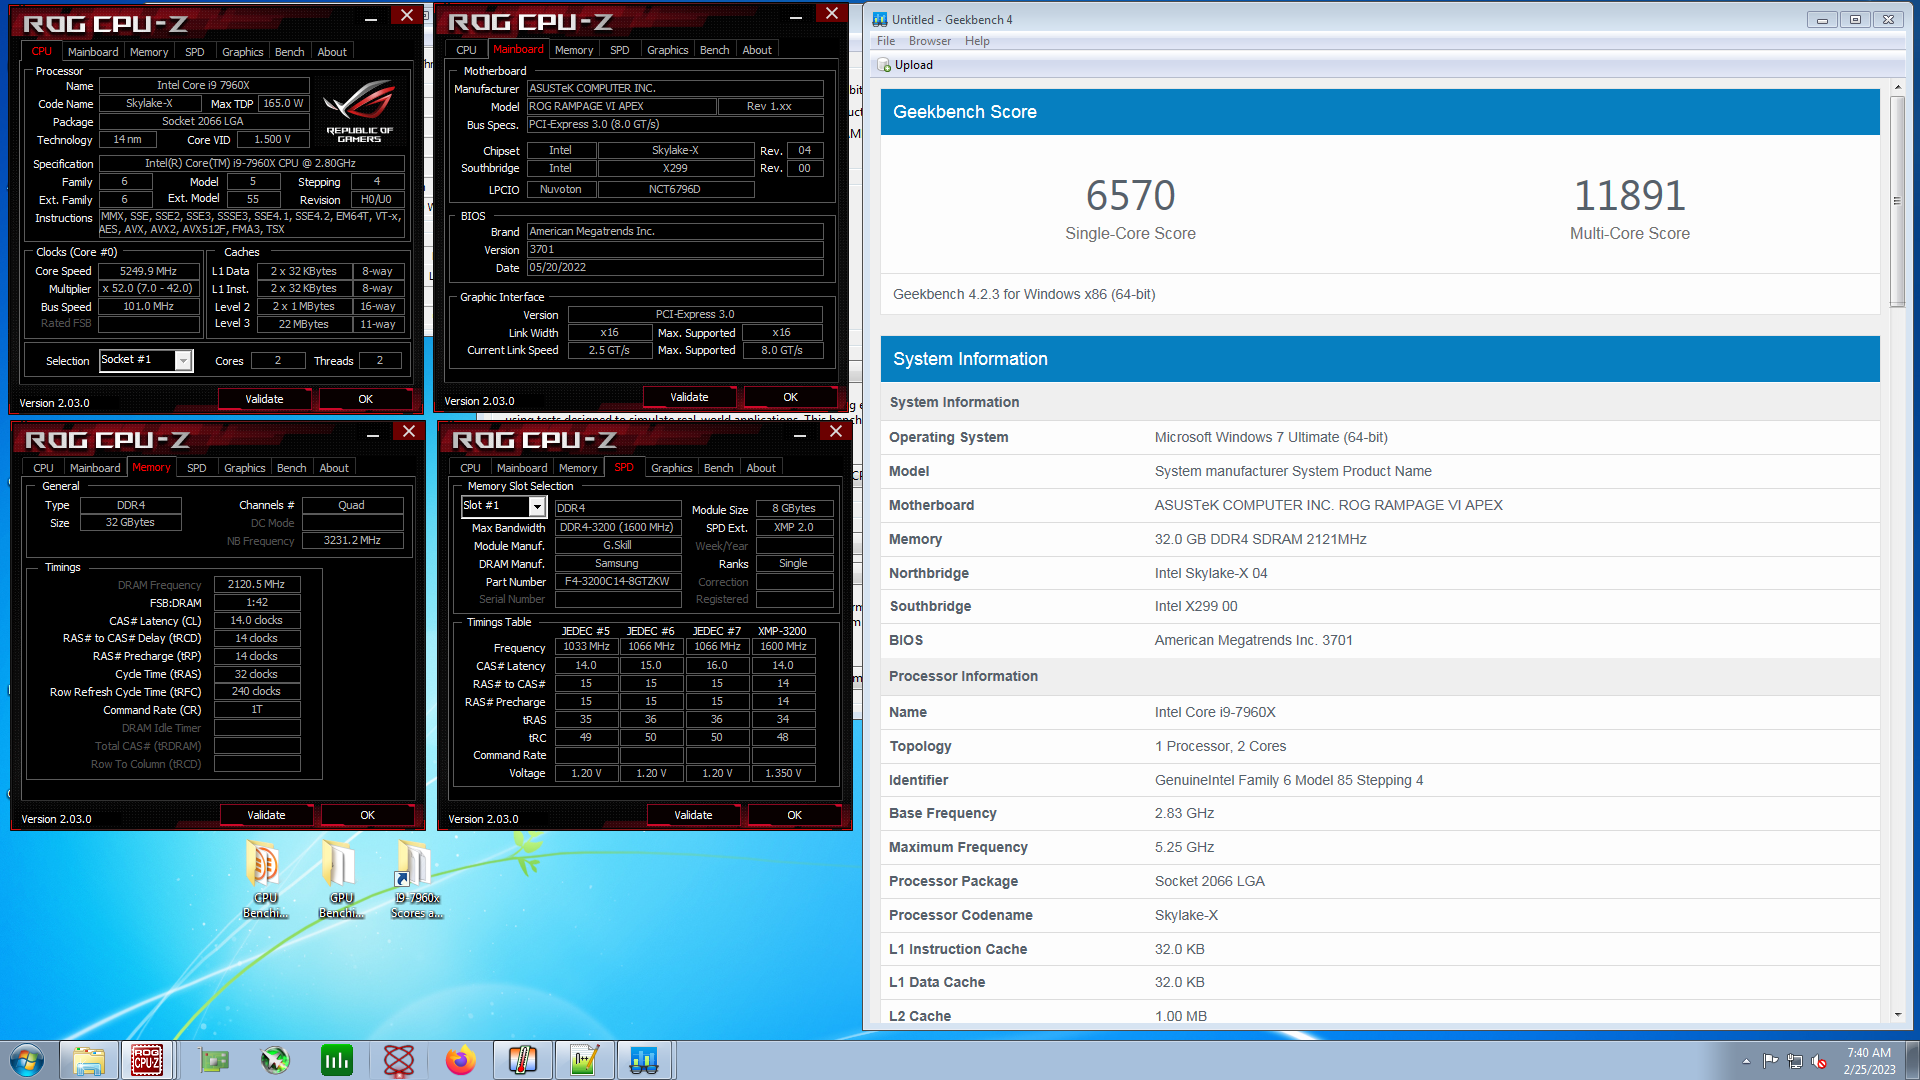The height and width of the screenshot is (1080, 1920).
Task: Click the Geekbench vertical scrollbar thumb
Action: click(1897, 201)
